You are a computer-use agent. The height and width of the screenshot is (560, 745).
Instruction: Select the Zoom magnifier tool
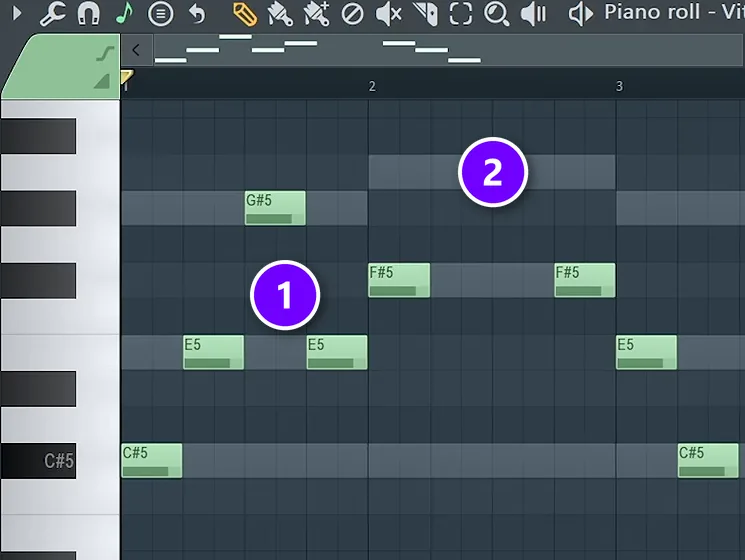(x=496, y=14)
